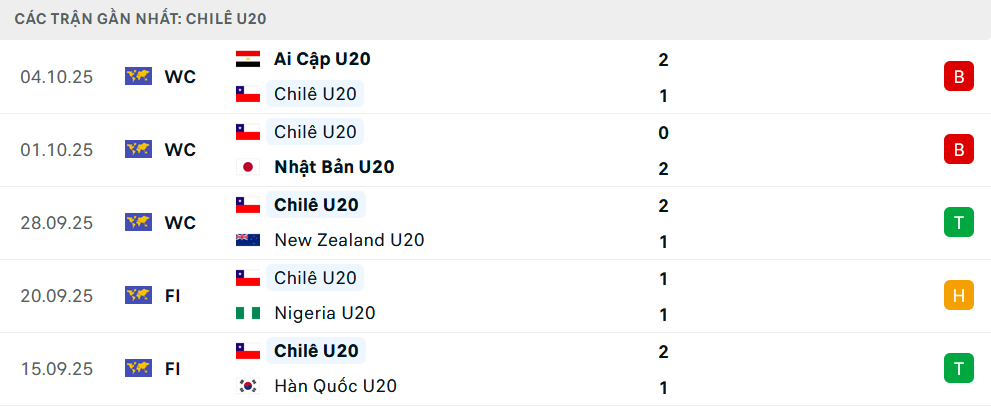Open the New Zealand U20 team link
991x407 pixels.
[349, 240]
